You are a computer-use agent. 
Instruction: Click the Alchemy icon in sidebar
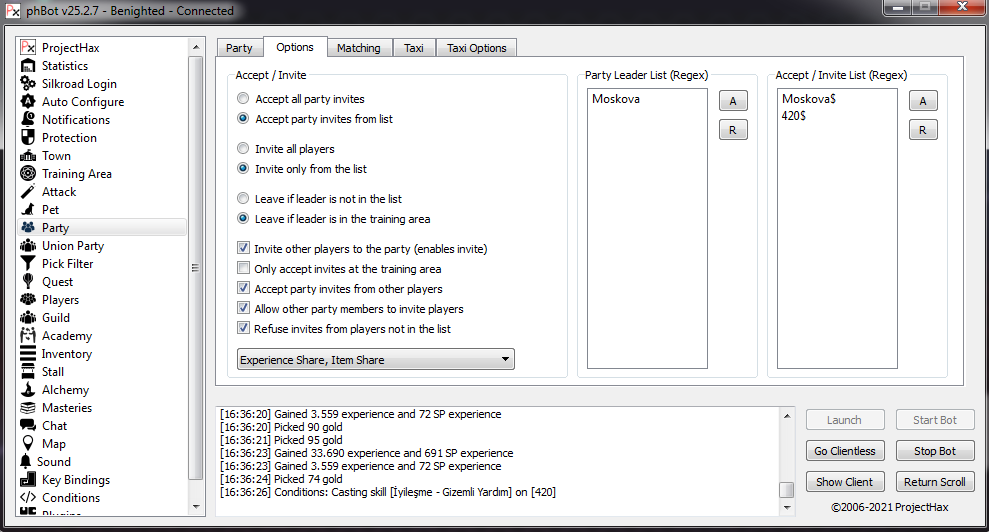pos(28,390)
